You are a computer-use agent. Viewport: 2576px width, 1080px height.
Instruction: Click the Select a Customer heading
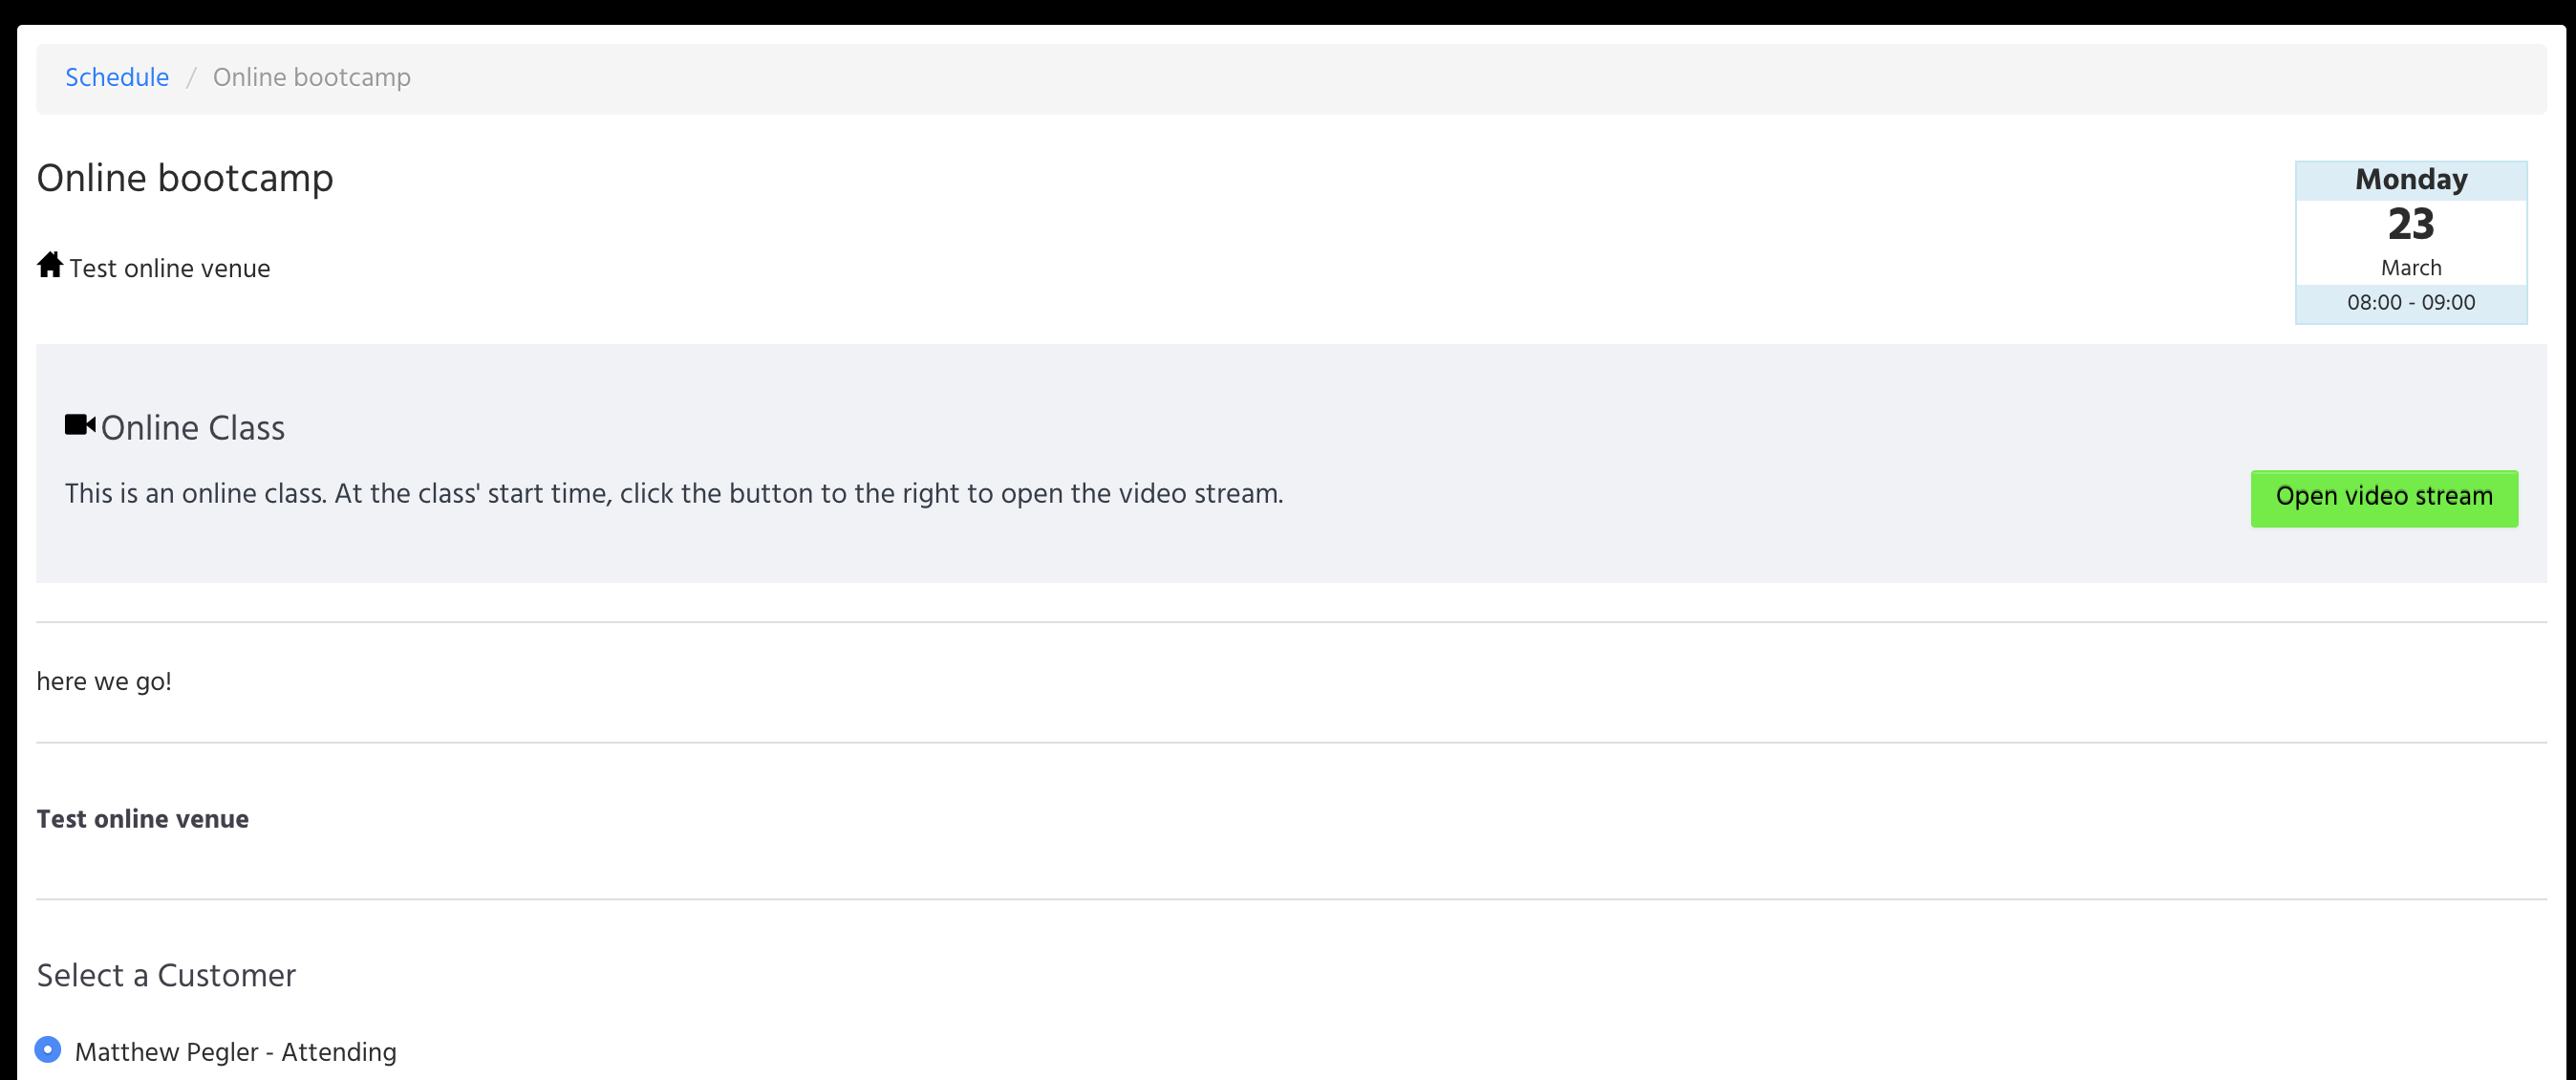166,975
